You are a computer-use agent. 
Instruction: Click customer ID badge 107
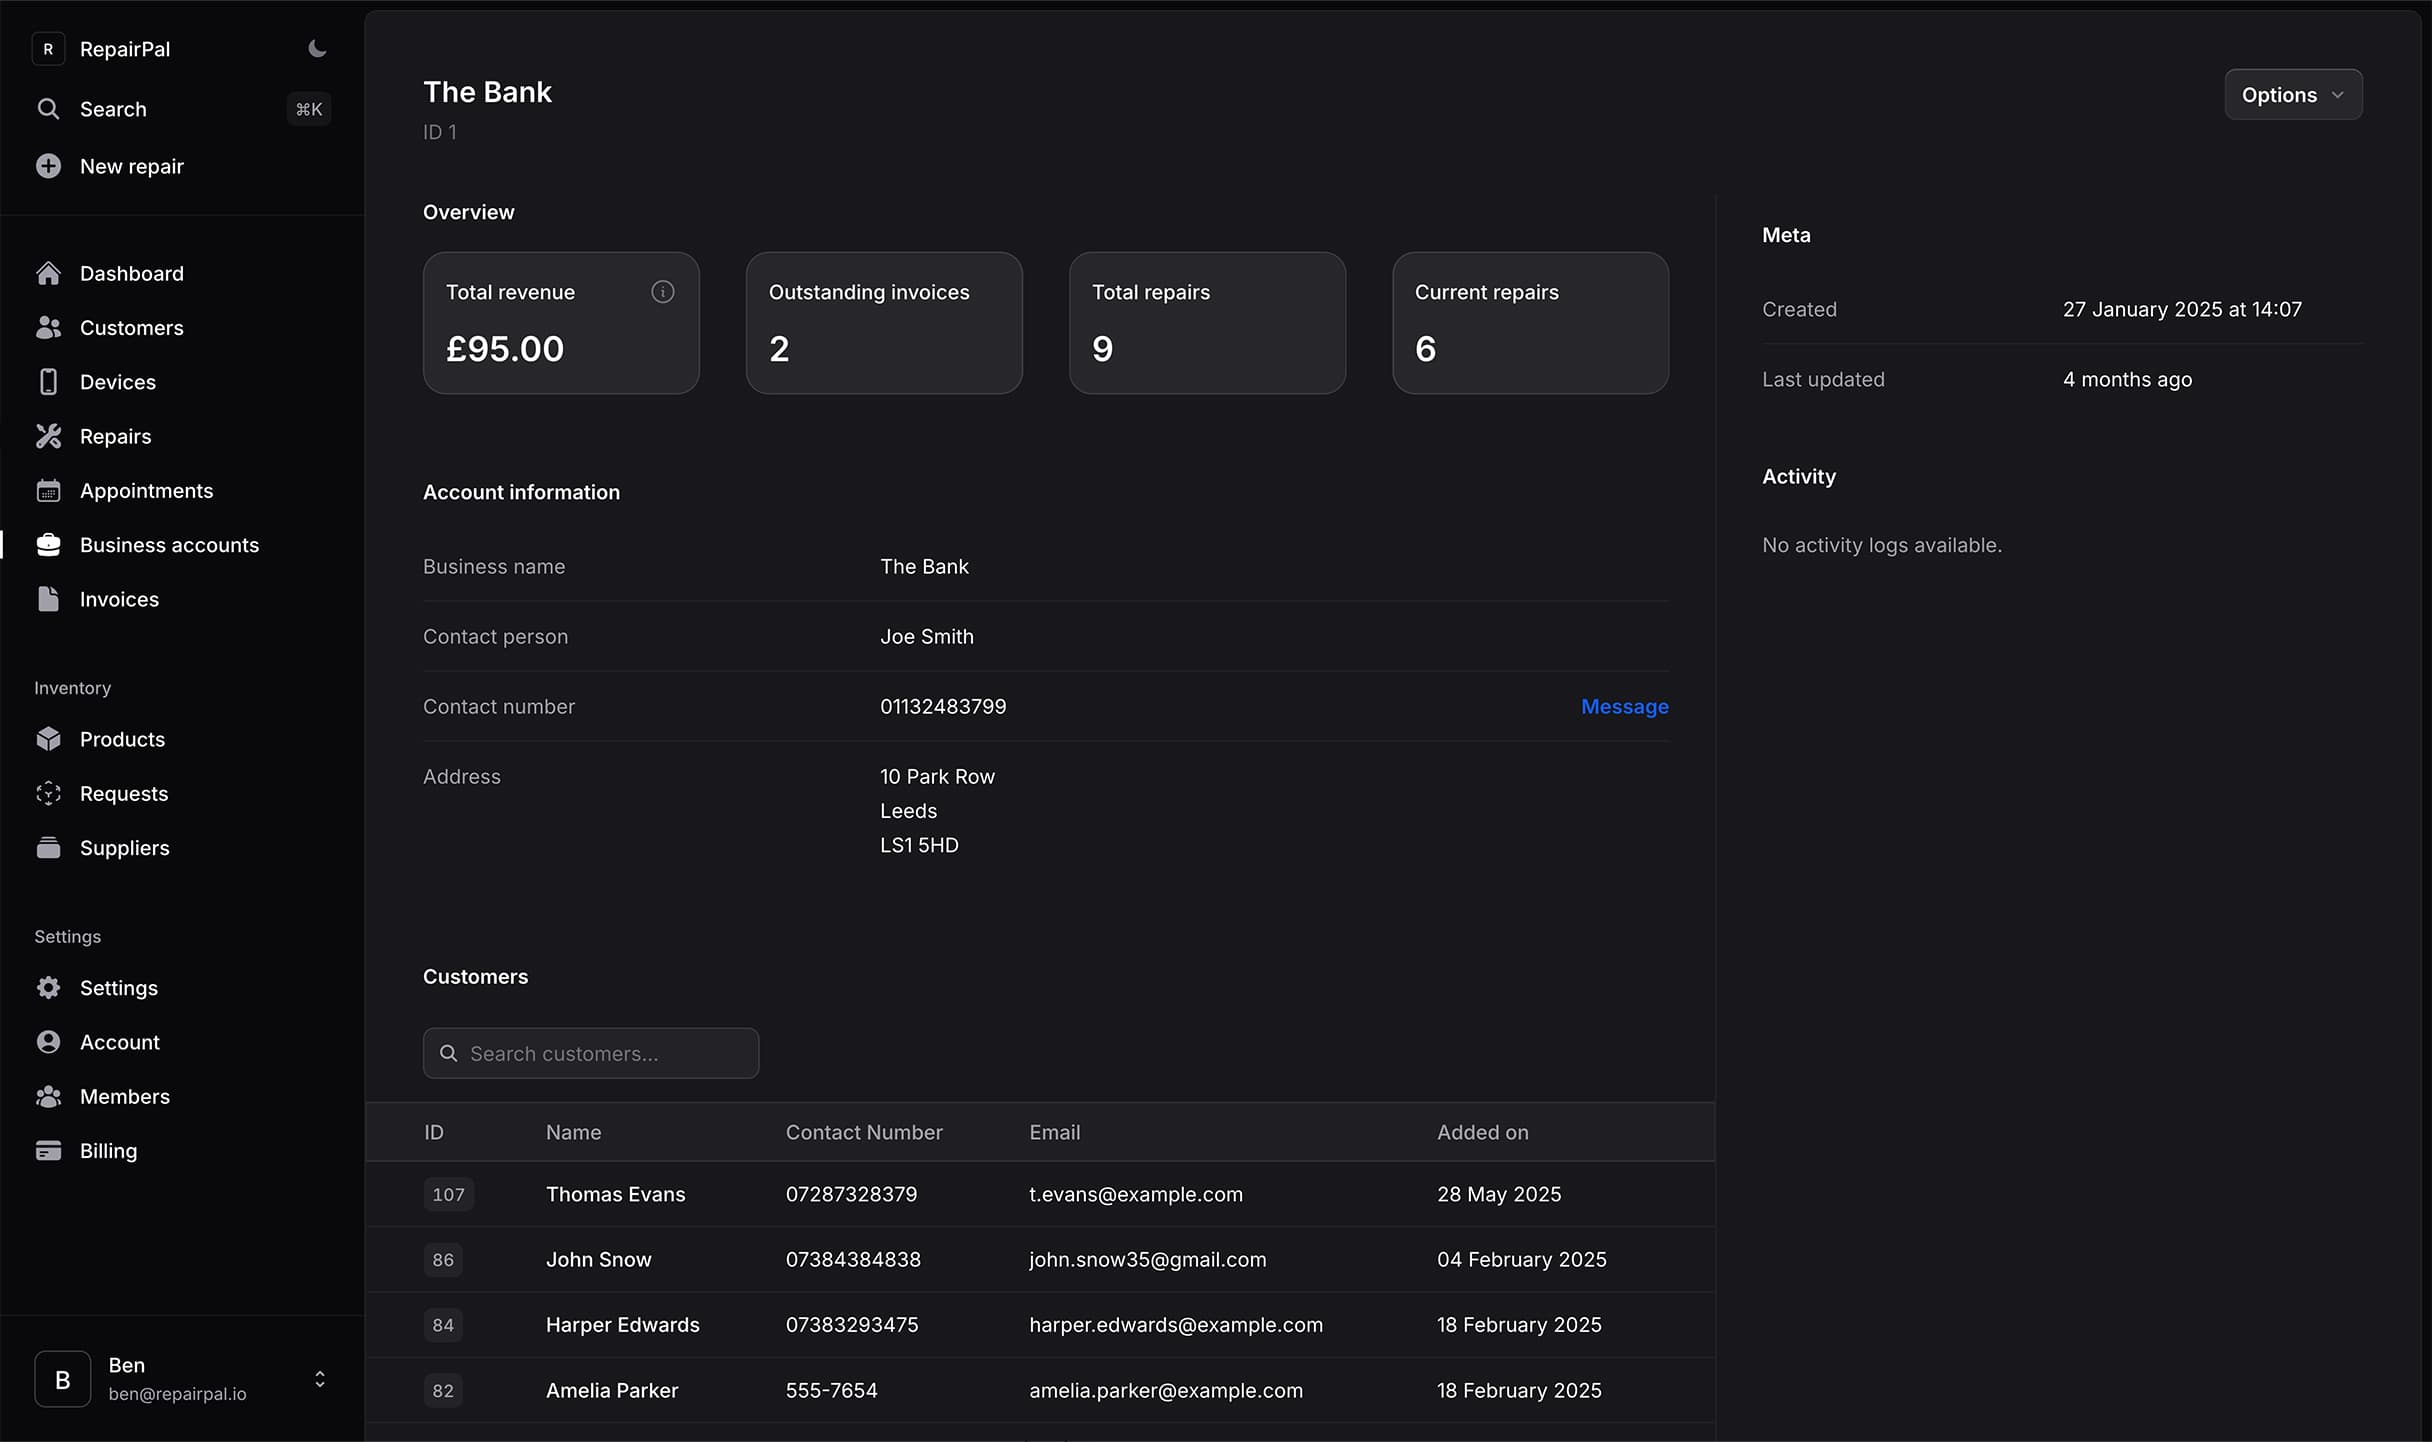pyautogui.click(x=448, y=1195)
